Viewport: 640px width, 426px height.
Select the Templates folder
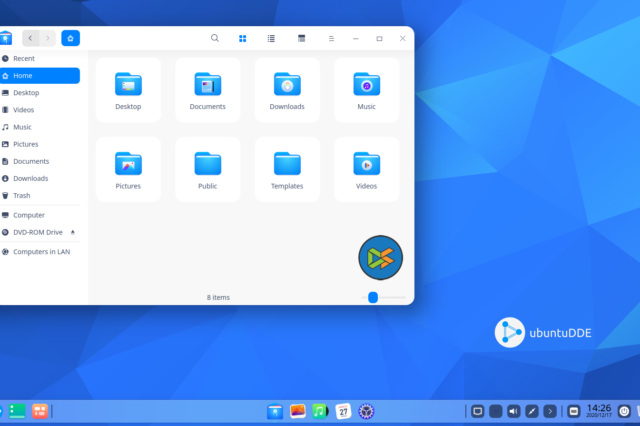[x=287, y=163]
